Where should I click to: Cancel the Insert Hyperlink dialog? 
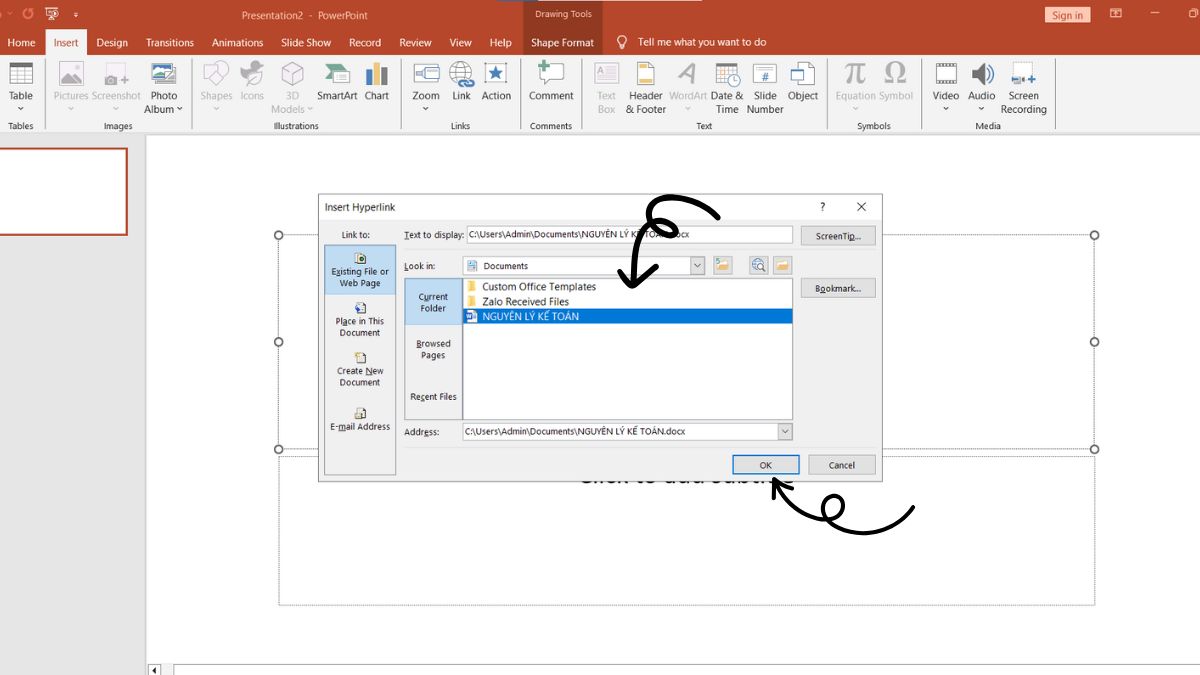tap(842, 465)
